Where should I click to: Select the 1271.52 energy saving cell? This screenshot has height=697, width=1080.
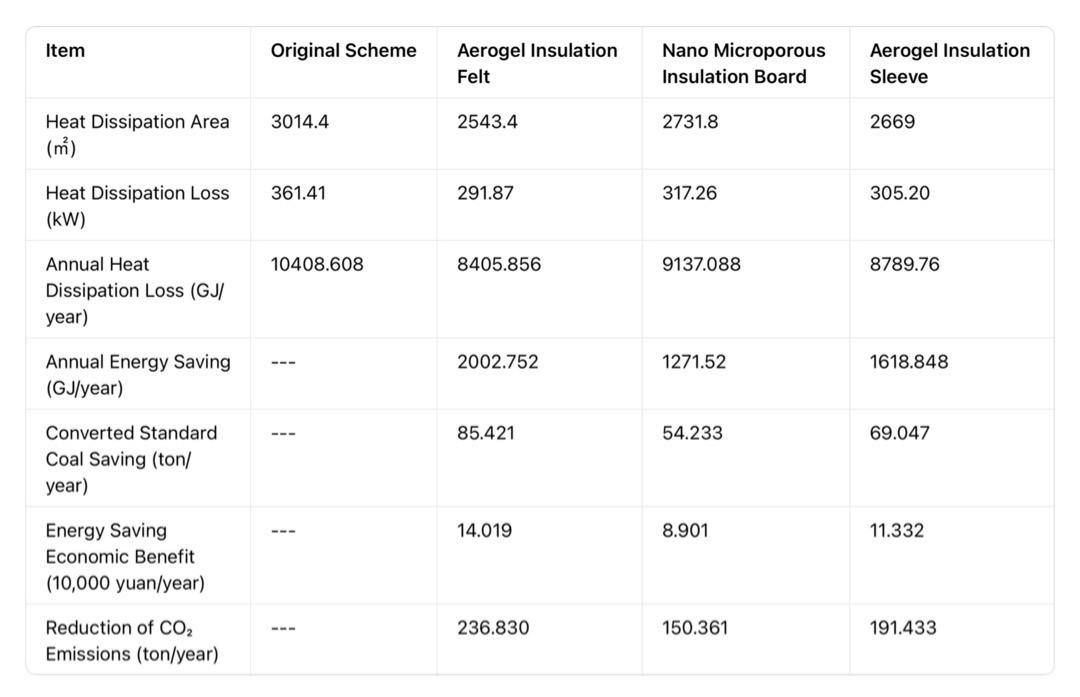[694, 361]
